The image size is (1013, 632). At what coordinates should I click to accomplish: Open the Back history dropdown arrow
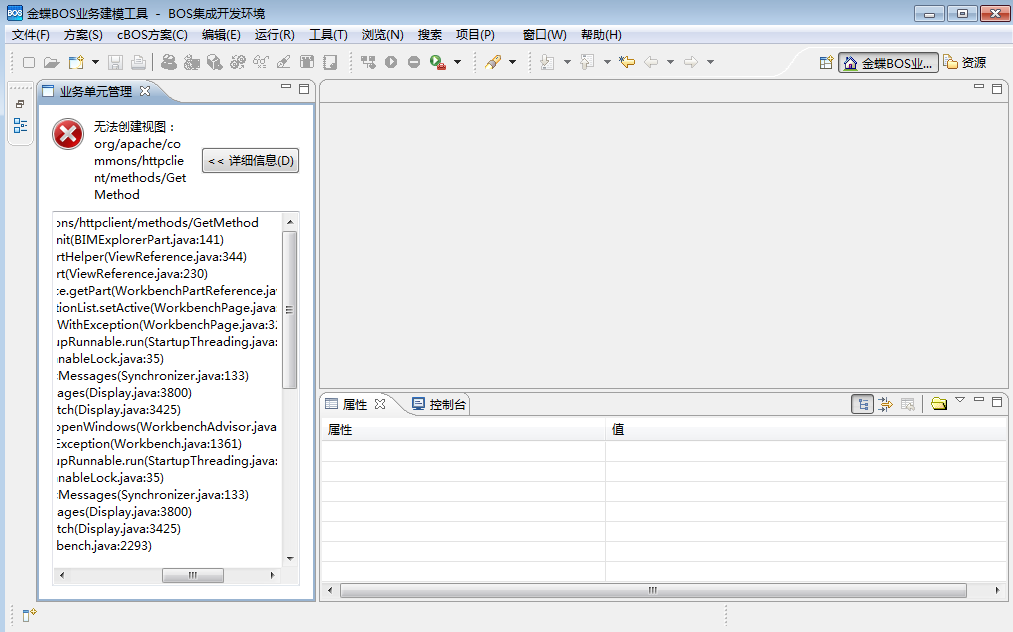(671, 62)
